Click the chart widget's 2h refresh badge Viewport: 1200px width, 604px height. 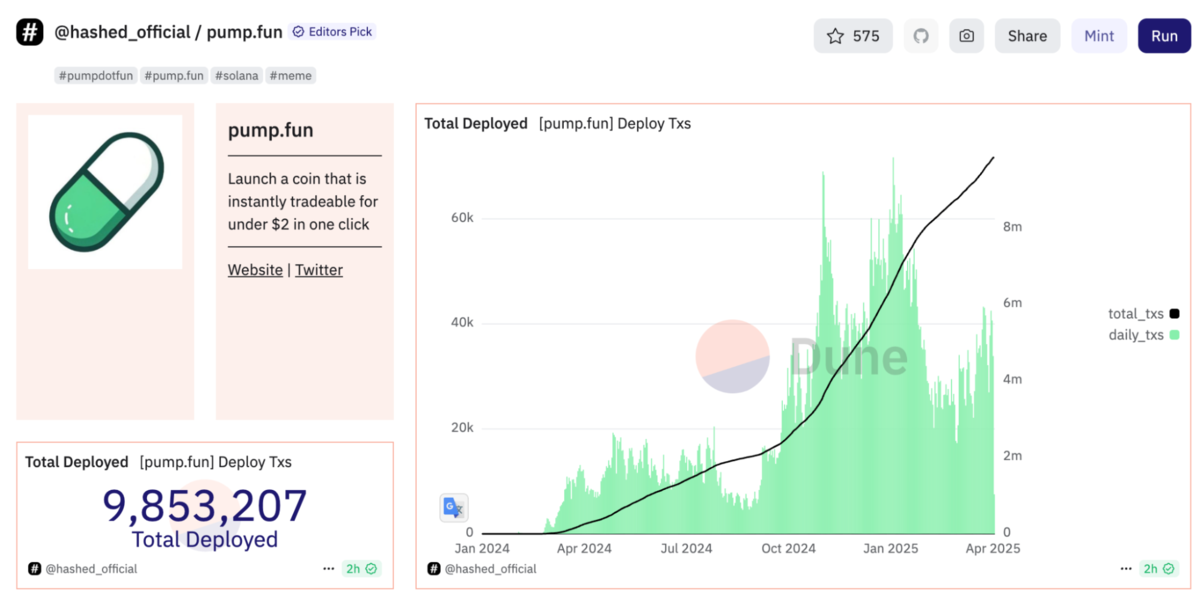click(1160, 569)
